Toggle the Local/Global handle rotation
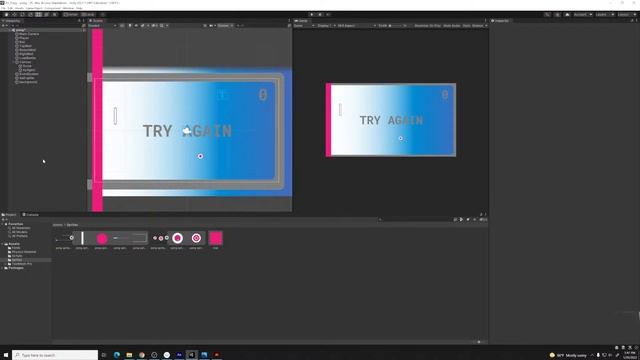The width and height of the screenshot is (640, 360). click(x=89, y=15)
